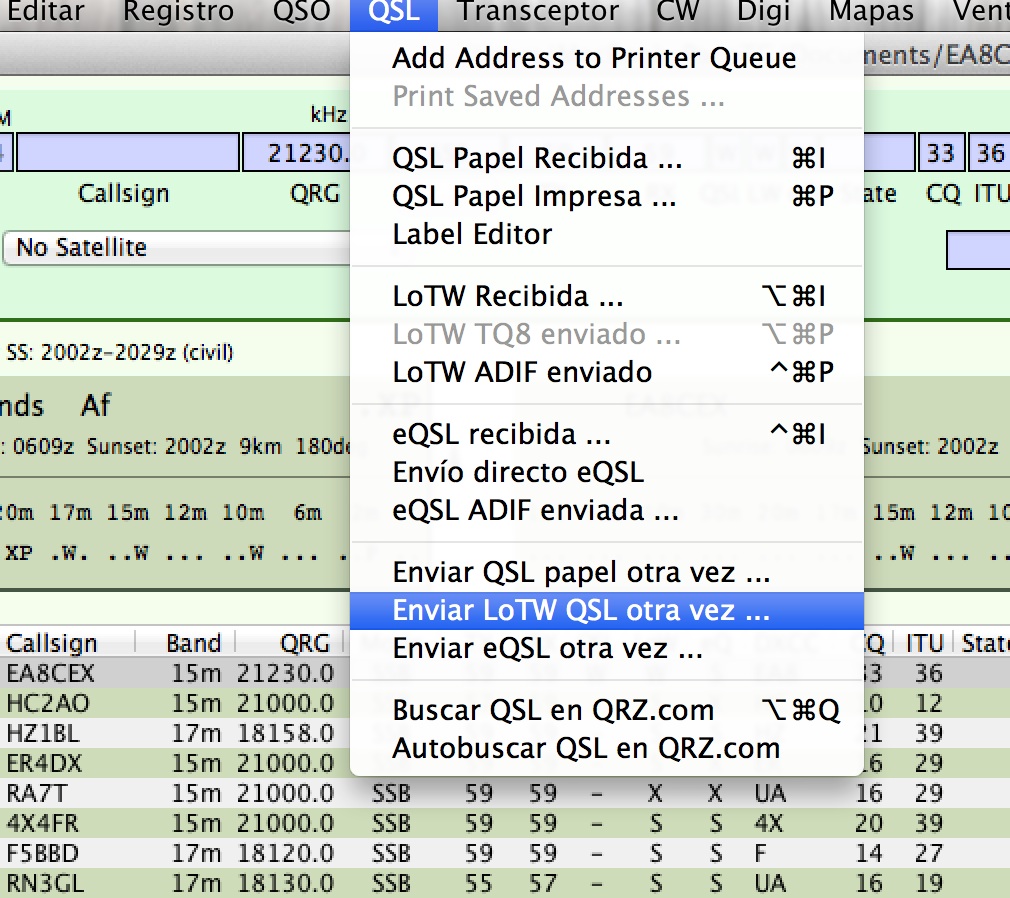Open the Transceptor menu
This screenshot has width=1010, height=898.
tap(538, 12)
